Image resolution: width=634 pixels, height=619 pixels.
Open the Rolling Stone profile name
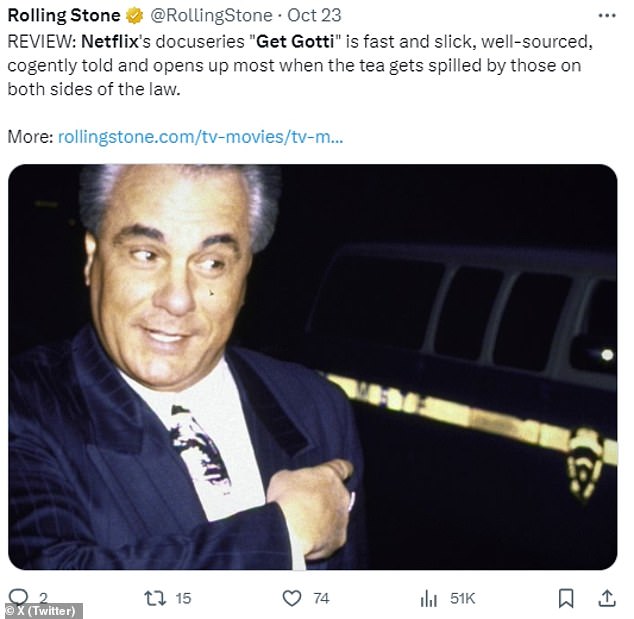pos(64,16)
